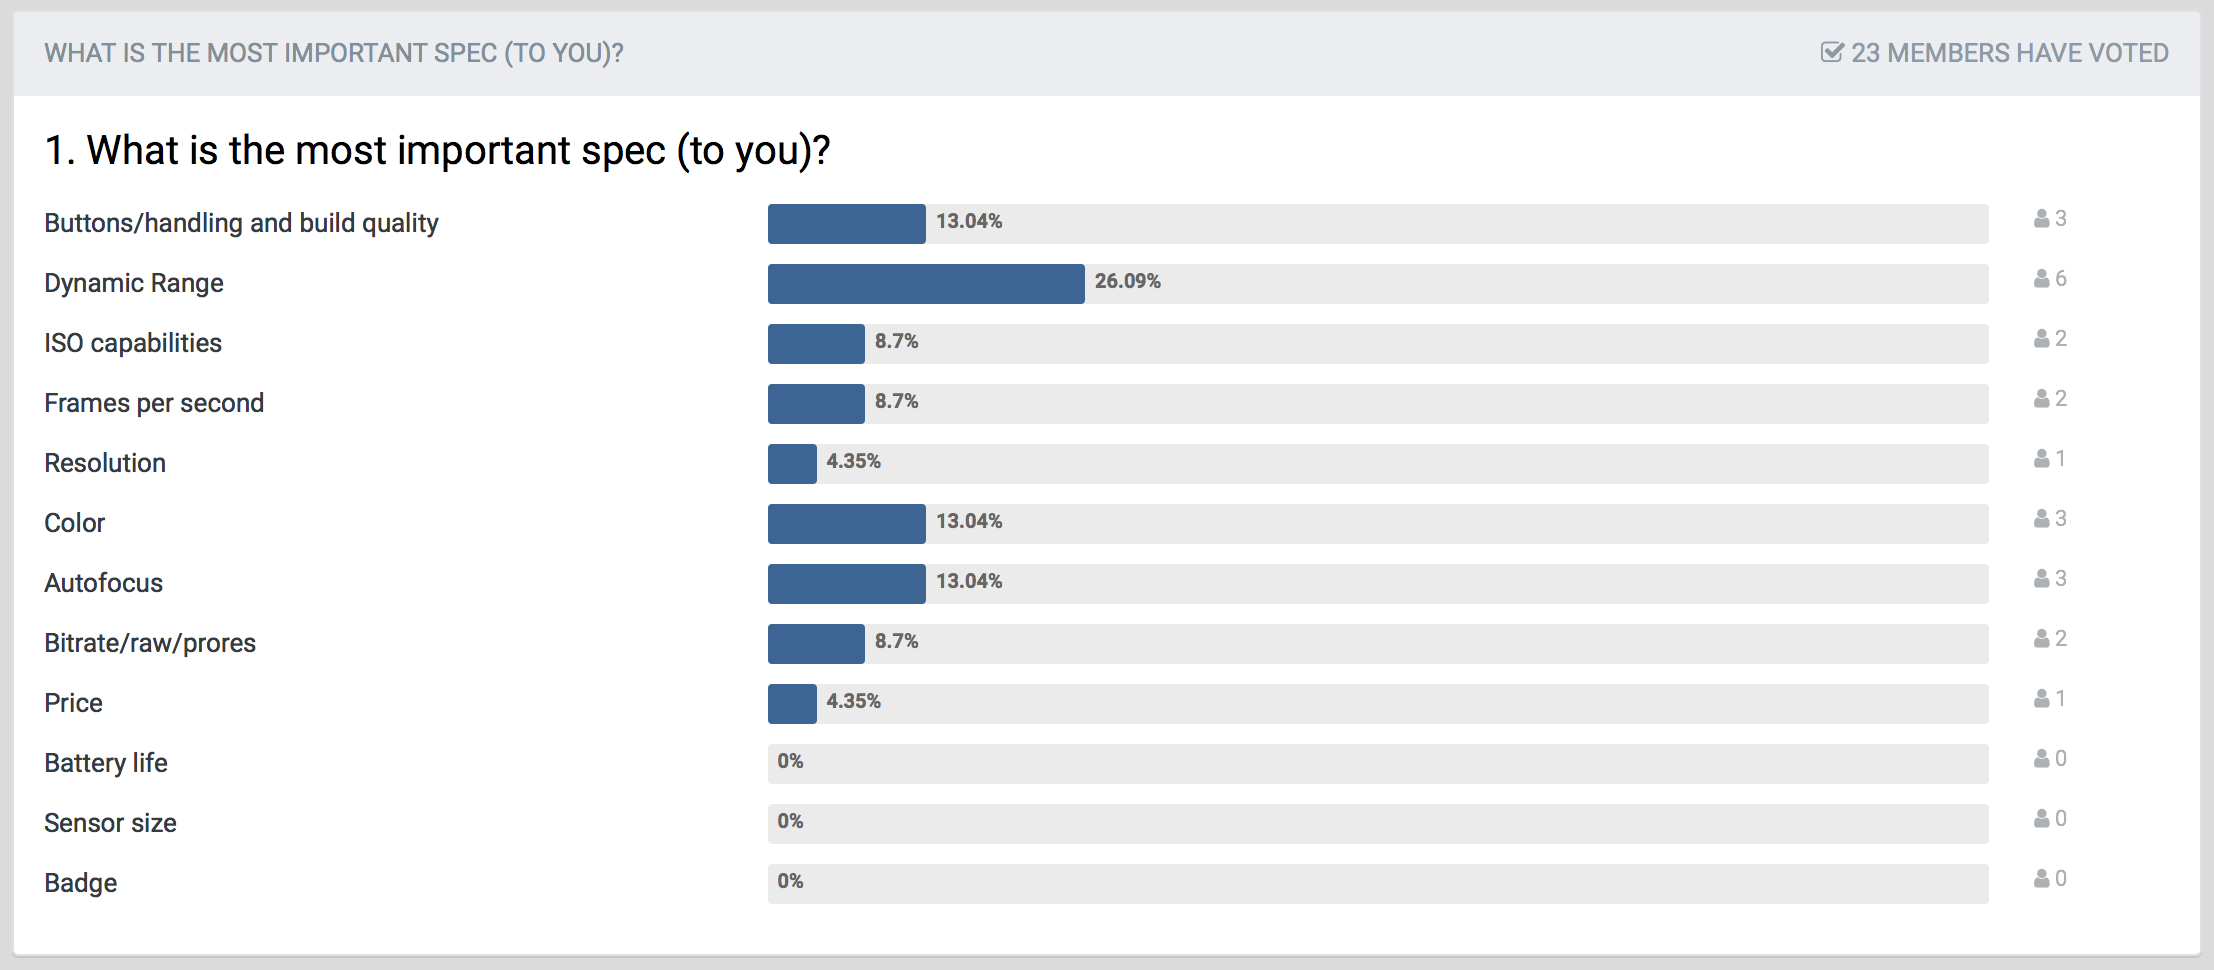Click the Price voter count icon

click(2041, 699)
